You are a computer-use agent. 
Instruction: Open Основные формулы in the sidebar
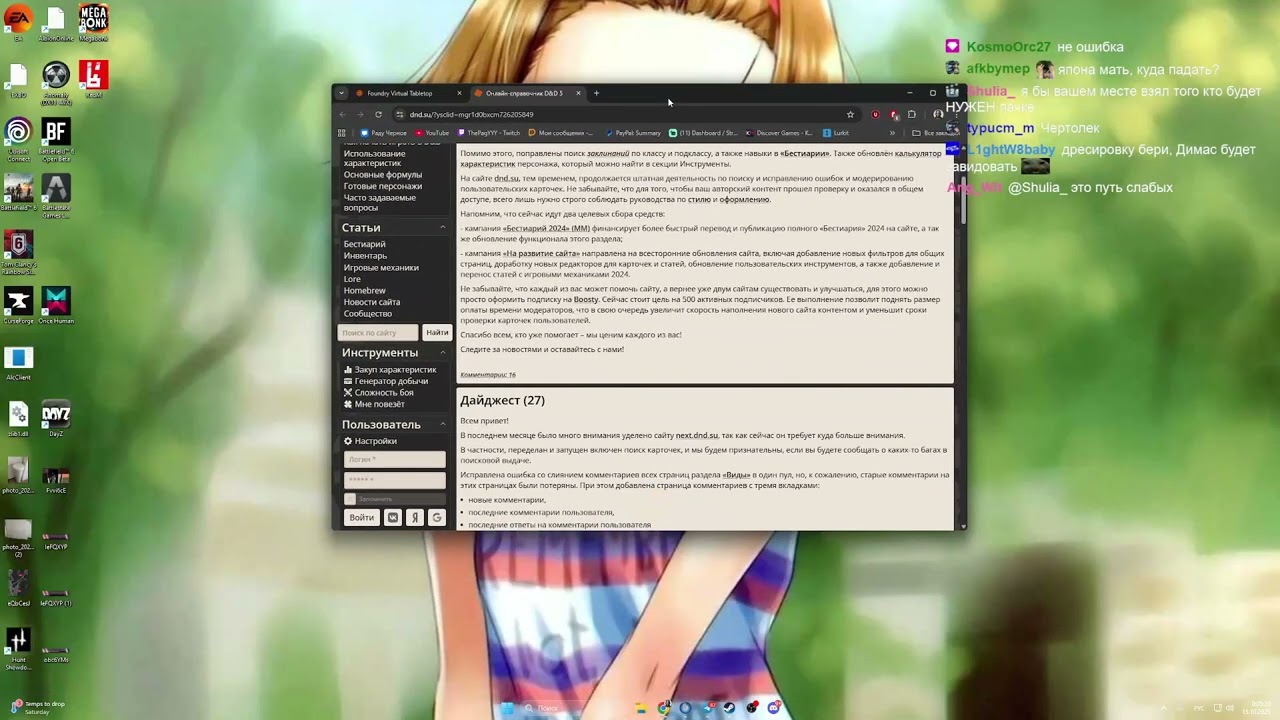[383, 175]
